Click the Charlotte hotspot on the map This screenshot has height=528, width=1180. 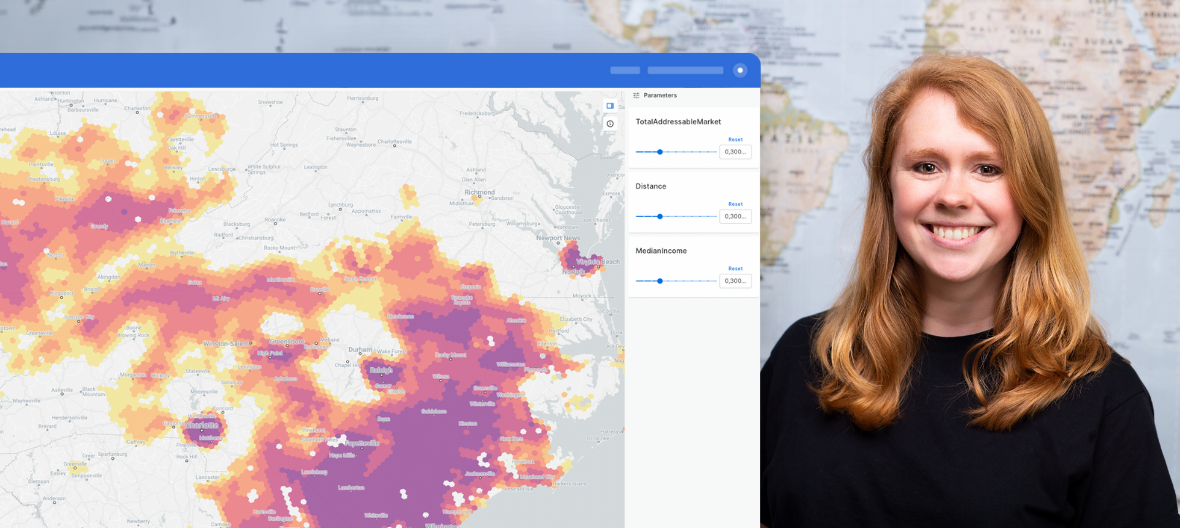(203, 425)
